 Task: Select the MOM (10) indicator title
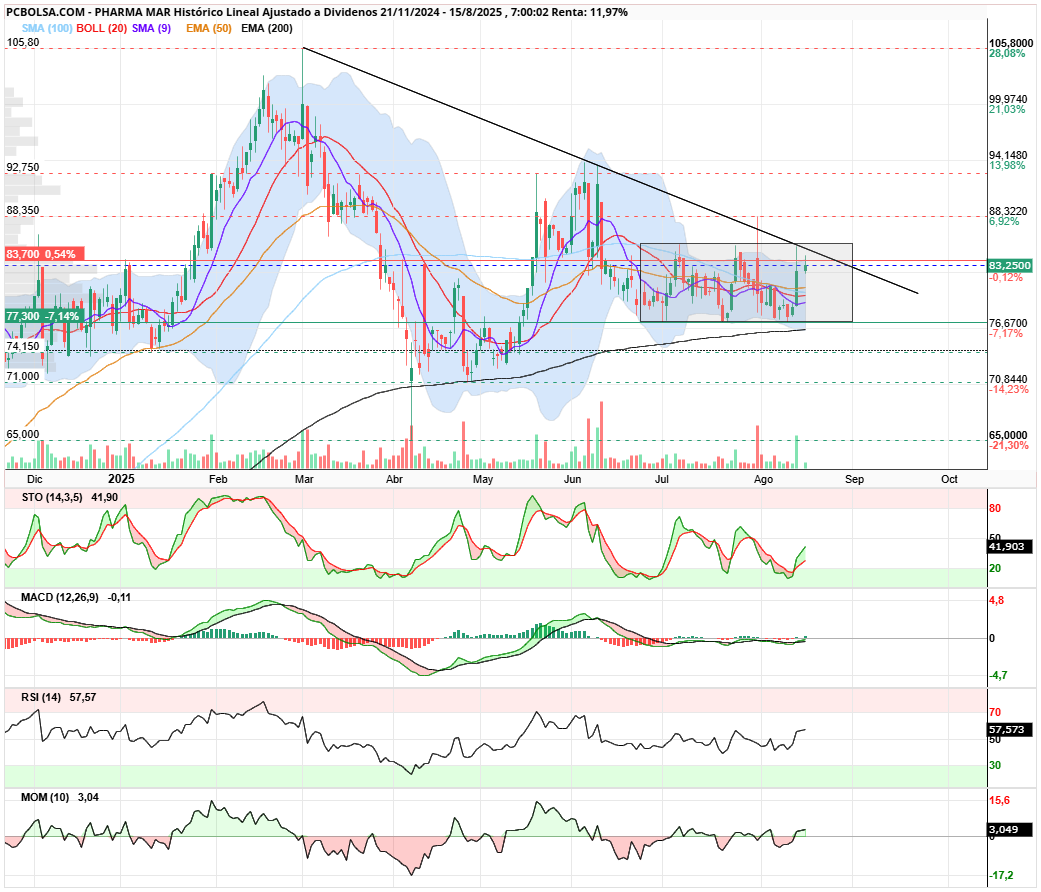point(45,797)
